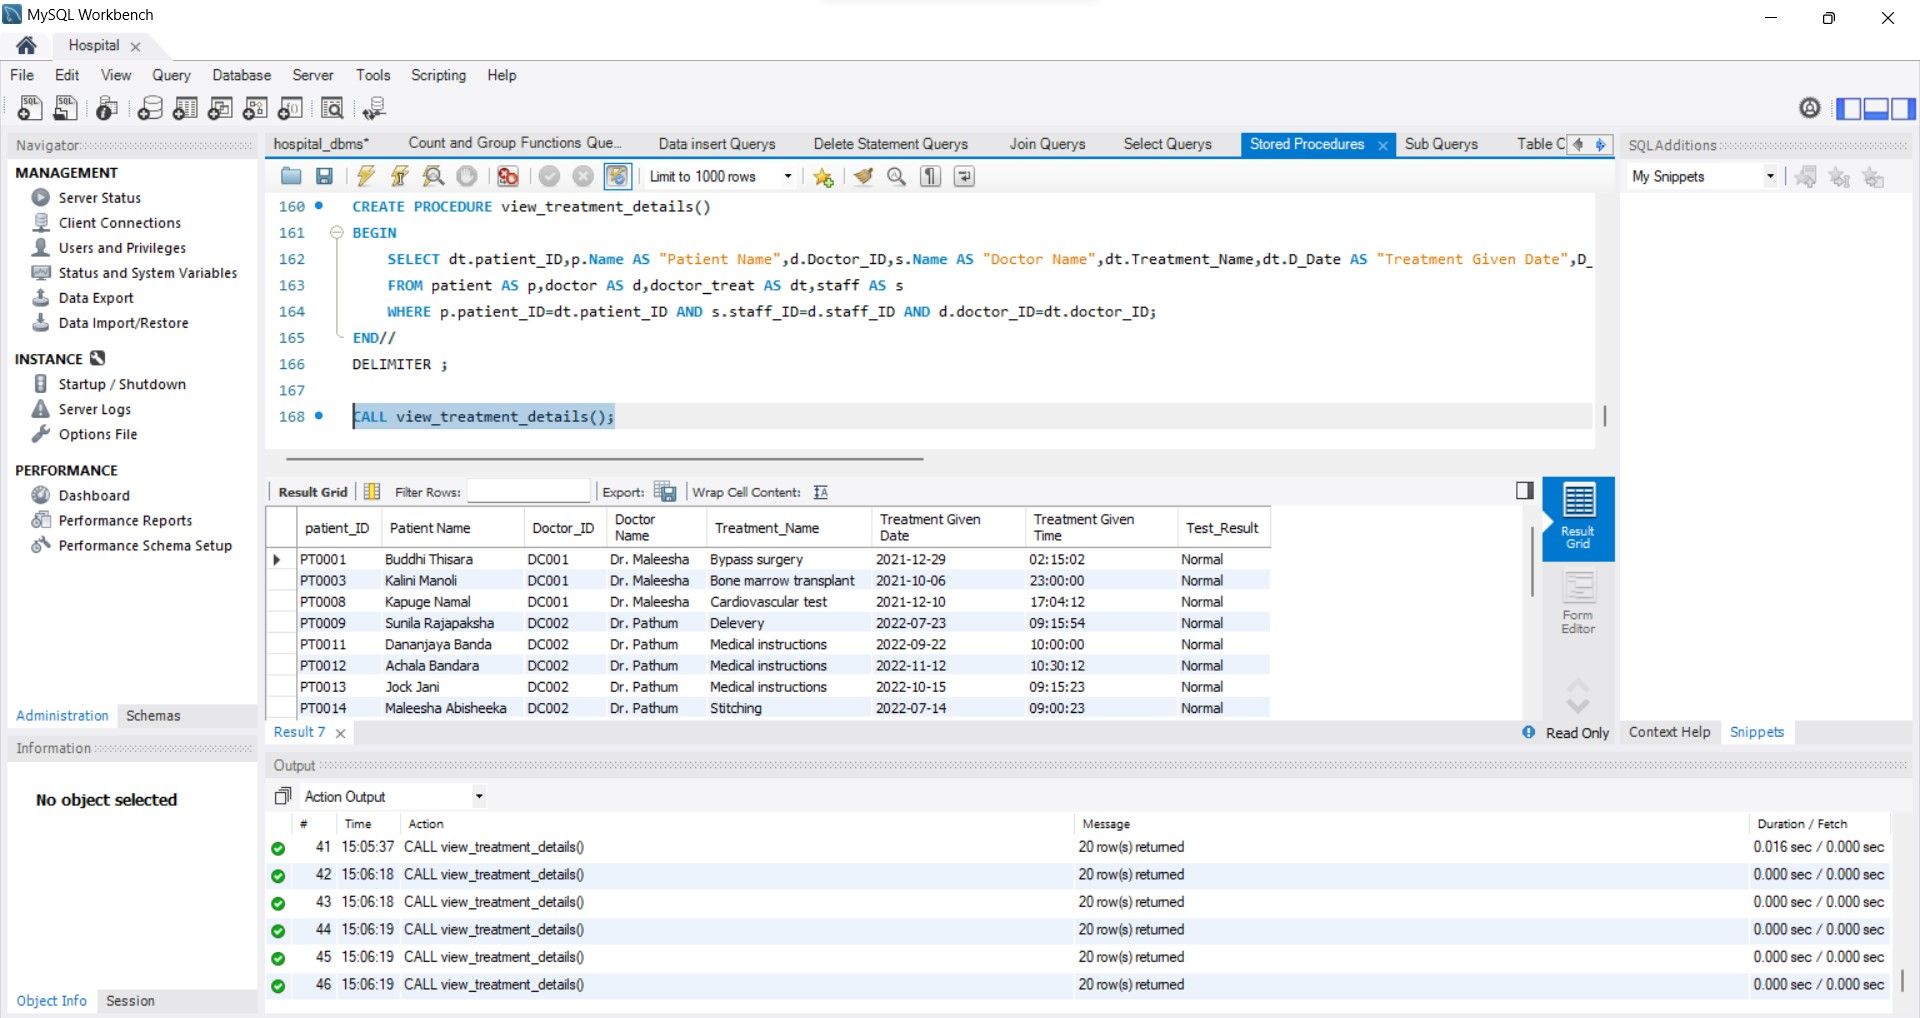Click stop query execution hand icon
1920x1018 pixels.
(x=467, y=176)
